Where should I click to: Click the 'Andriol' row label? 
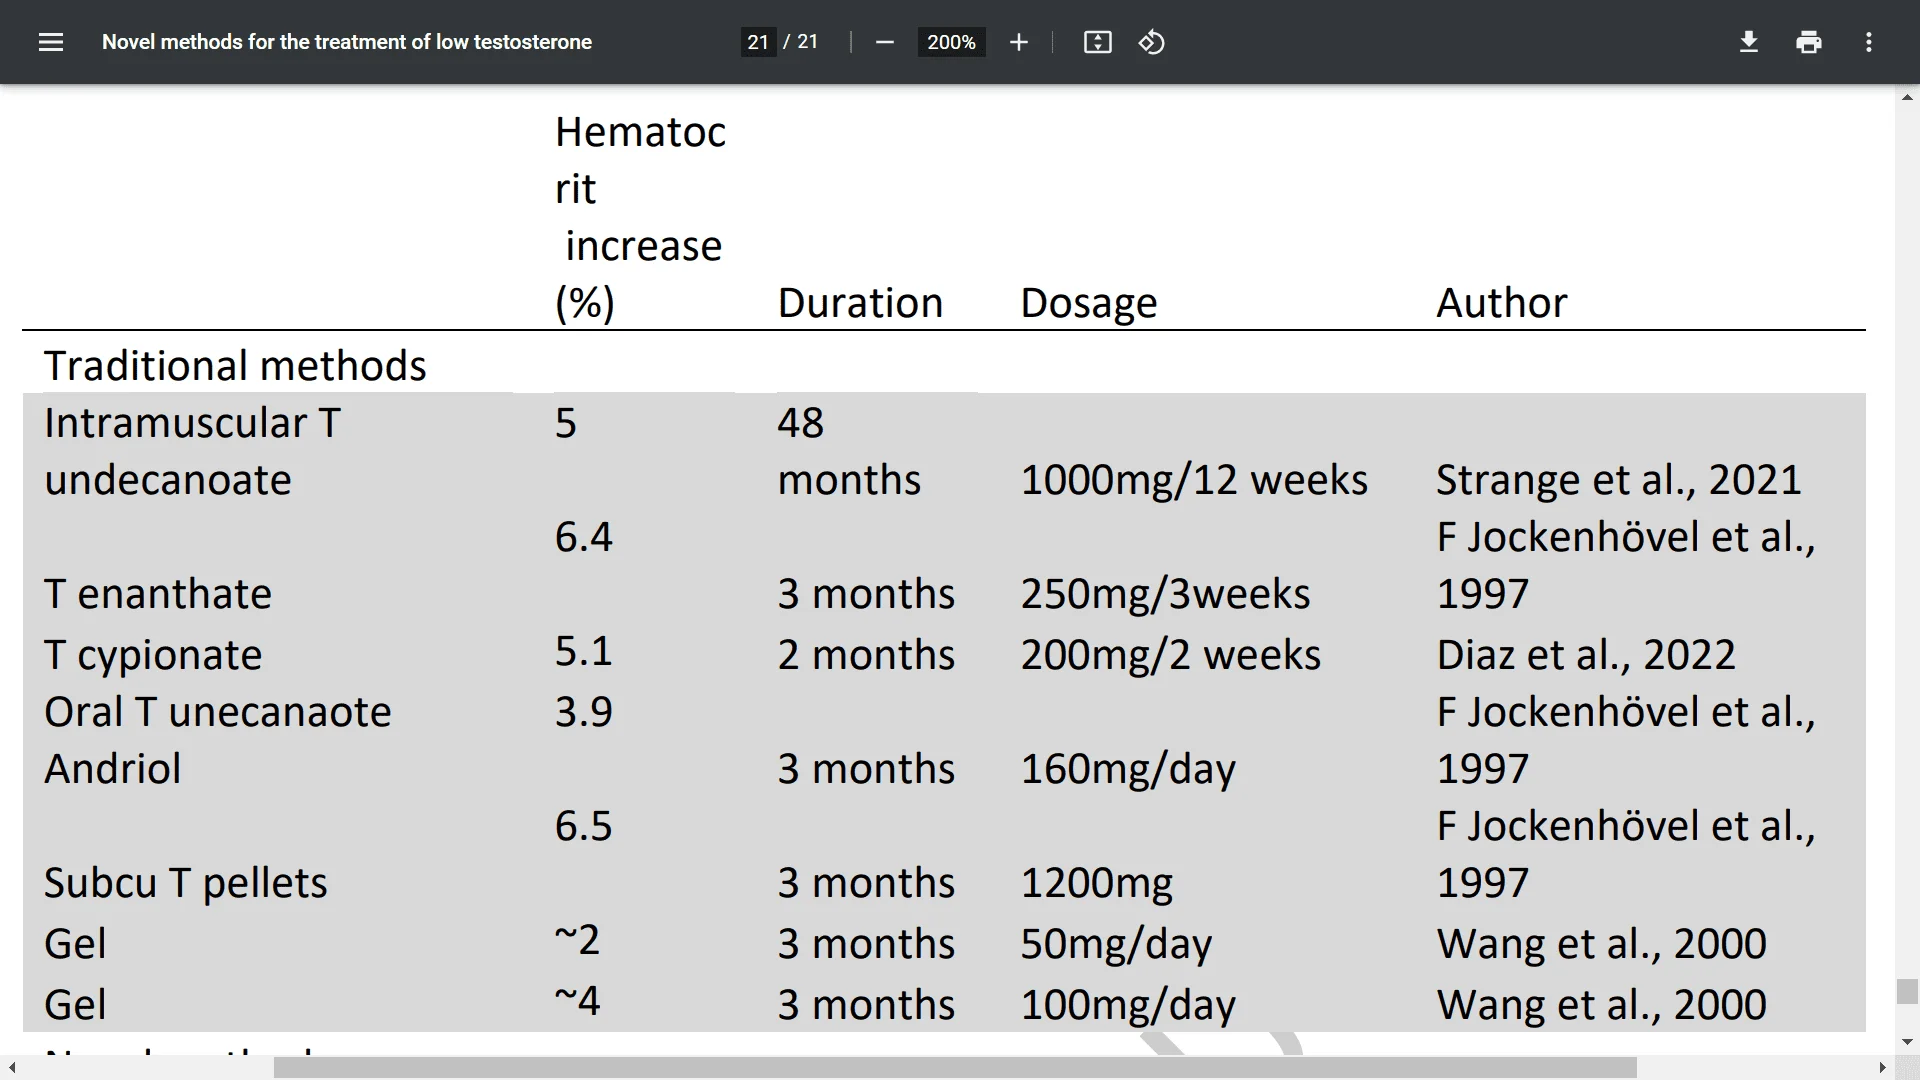pyautogui.click(x=113, y=769)
